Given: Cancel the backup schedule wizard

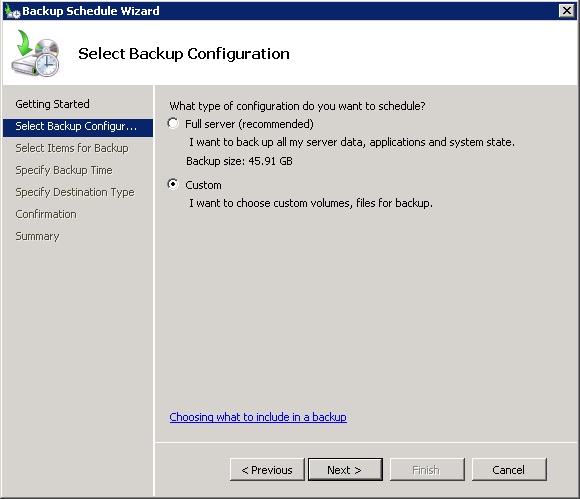Looking at the screenshot, I should [509, 470].
